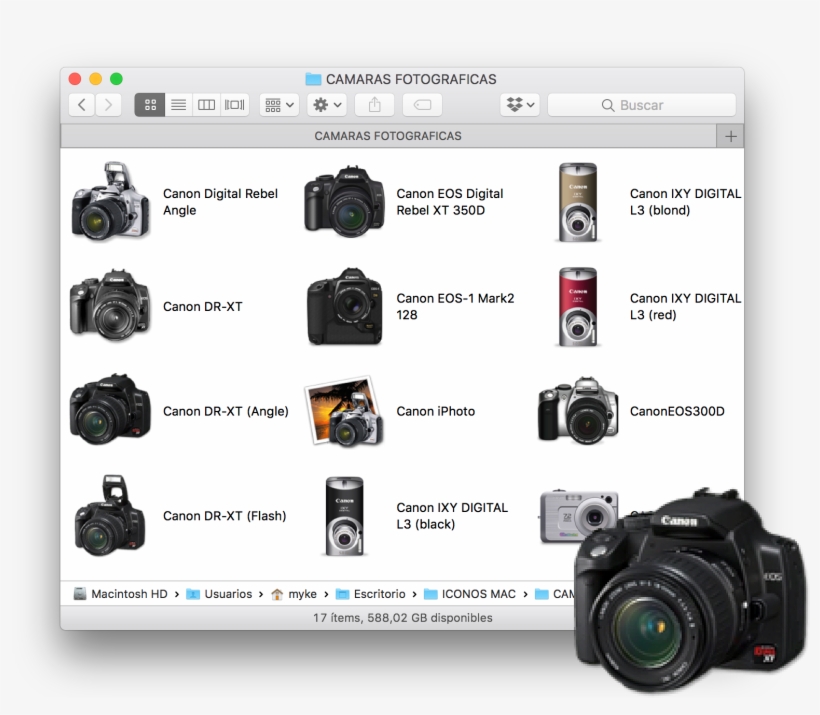Image resolution: width=820 pixels, height=715 pixels.
Task: Go back with the left arrow button
Action: point(82,105)
